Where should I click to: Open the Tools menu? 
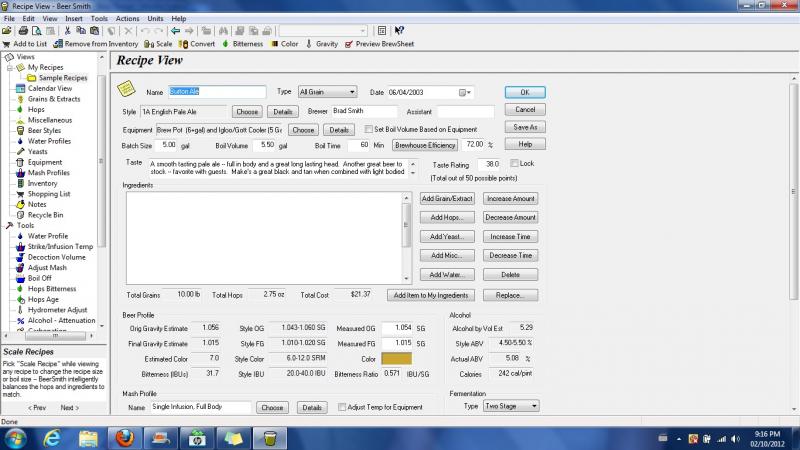(99, 18)
